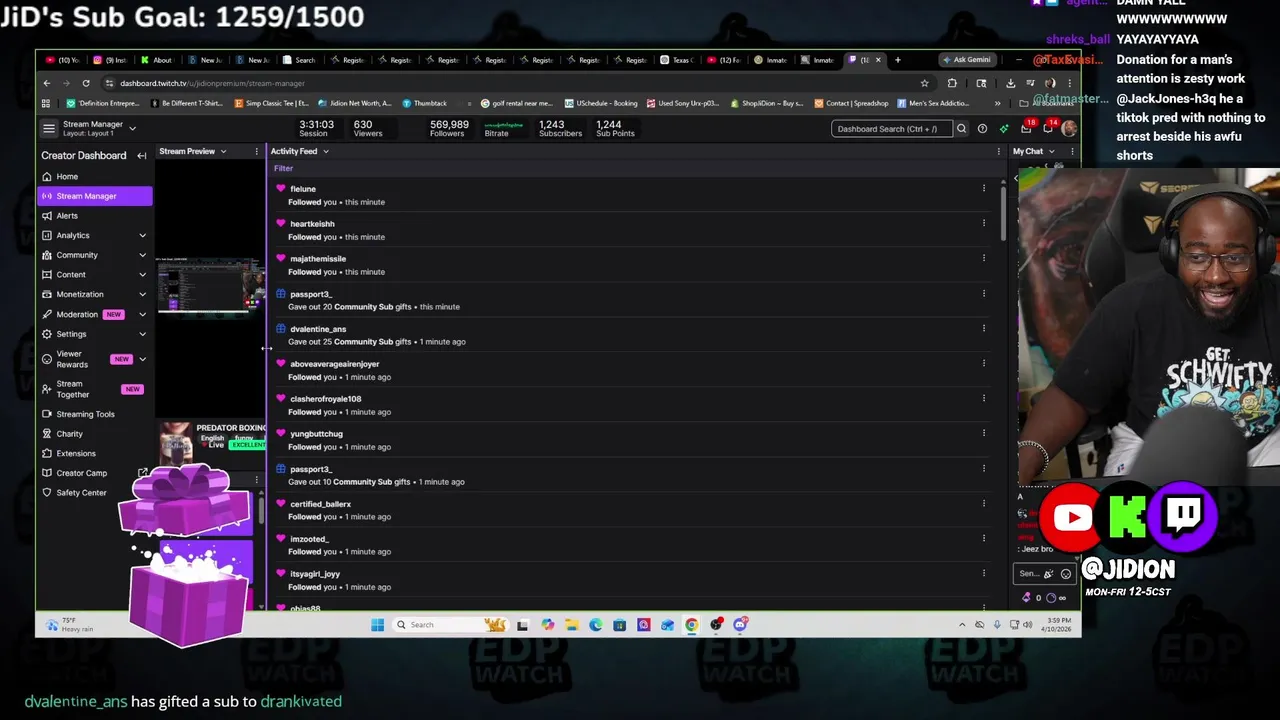Open options for yungbuttchug follow event
The height and width of the screenshot is (720, 1280).
point(983,433)
